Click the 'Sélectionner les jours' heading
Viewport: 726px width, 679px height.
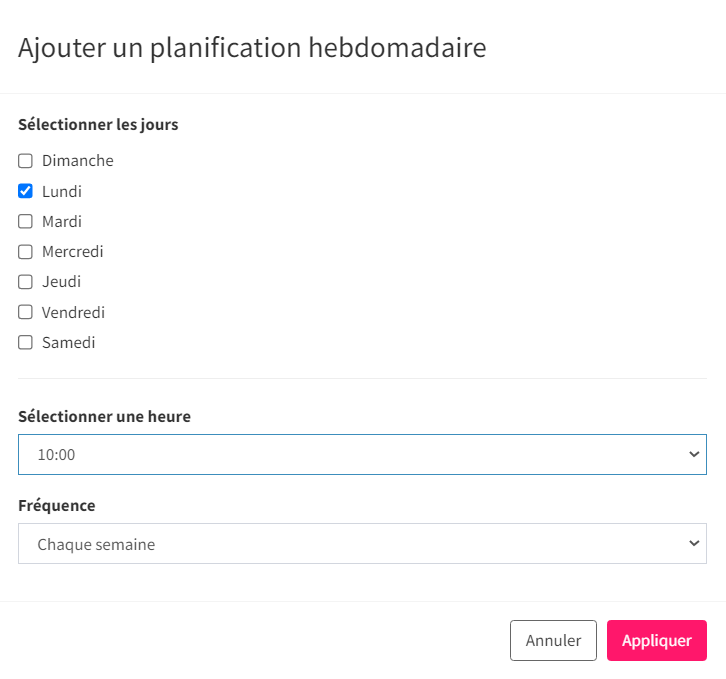coord(98,125)
